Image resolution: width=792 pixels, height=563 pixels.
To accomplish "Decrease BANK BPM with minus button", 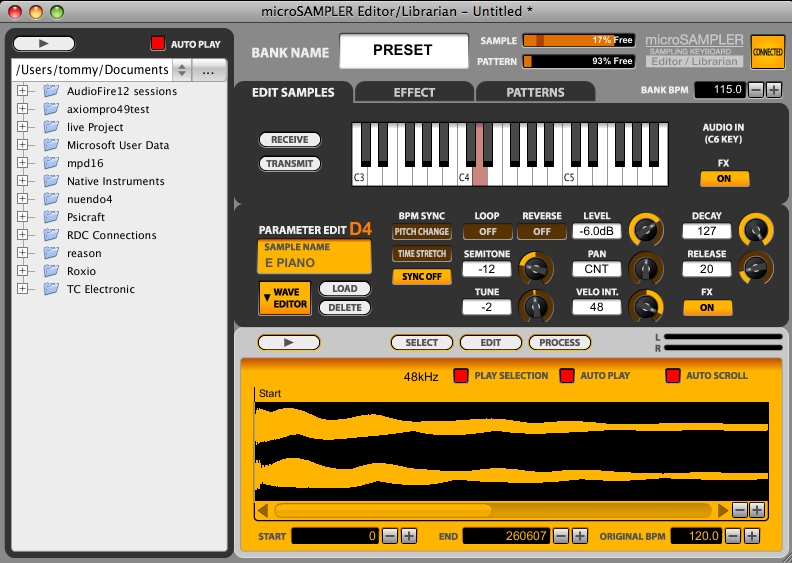I will pos(756,90).
